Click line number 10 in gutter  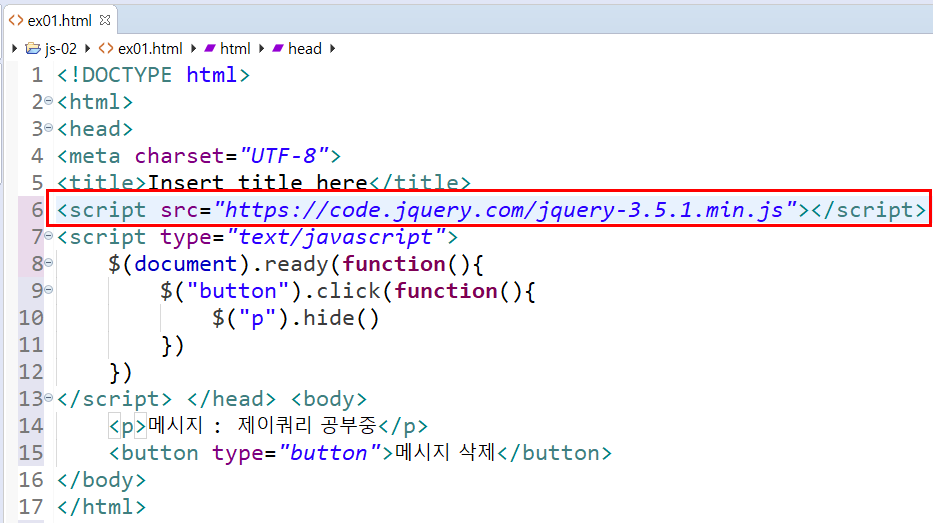(31, 318)
